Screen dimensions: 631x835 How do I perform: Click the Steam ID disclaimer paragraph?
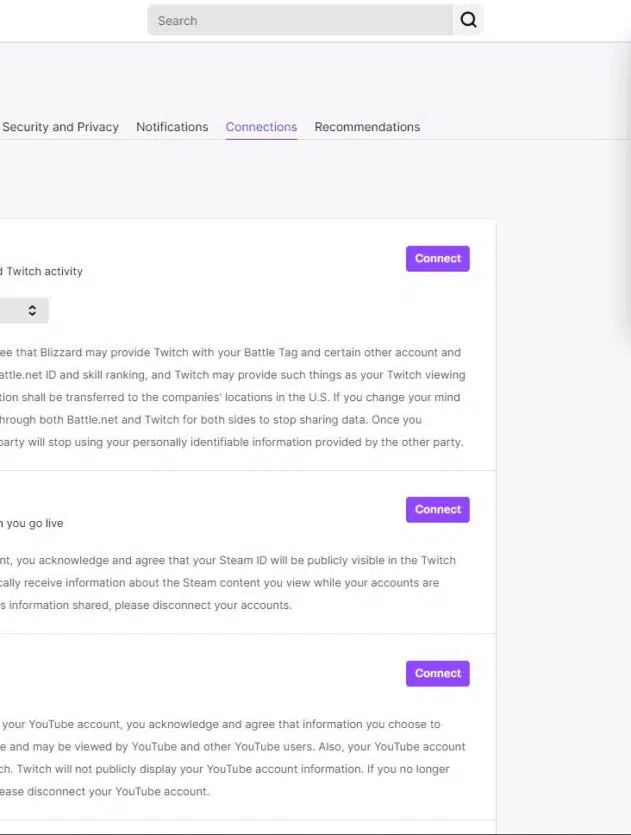228,583
